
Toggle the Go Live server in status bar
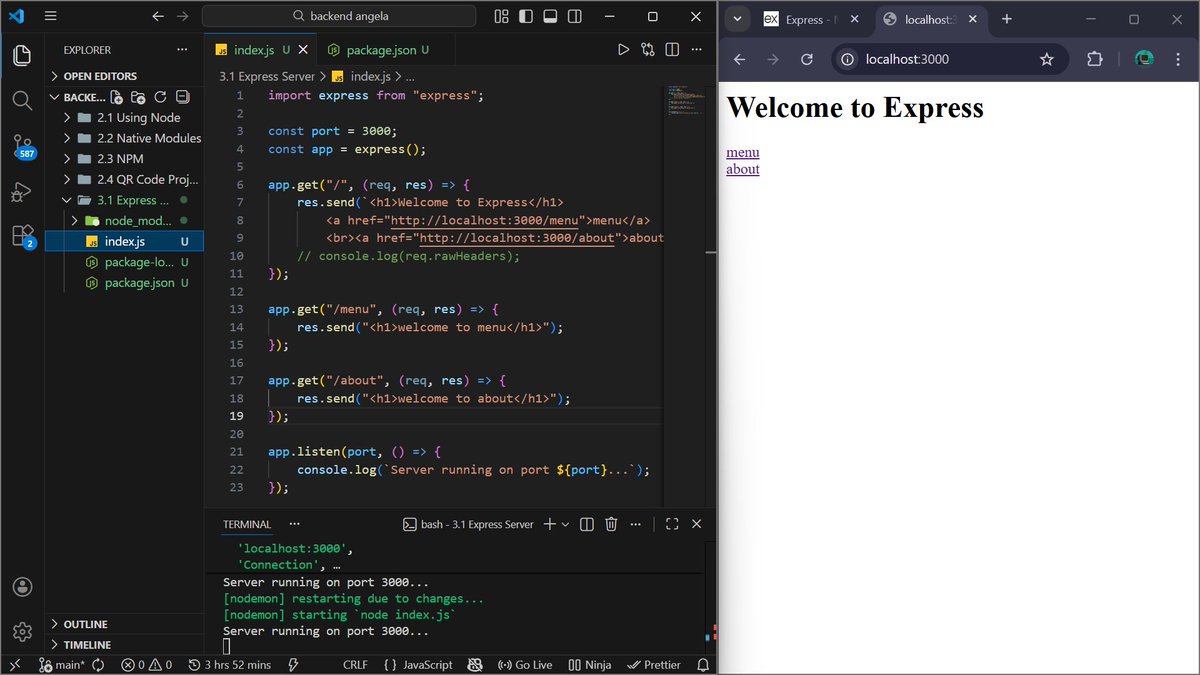coord(525,664)
